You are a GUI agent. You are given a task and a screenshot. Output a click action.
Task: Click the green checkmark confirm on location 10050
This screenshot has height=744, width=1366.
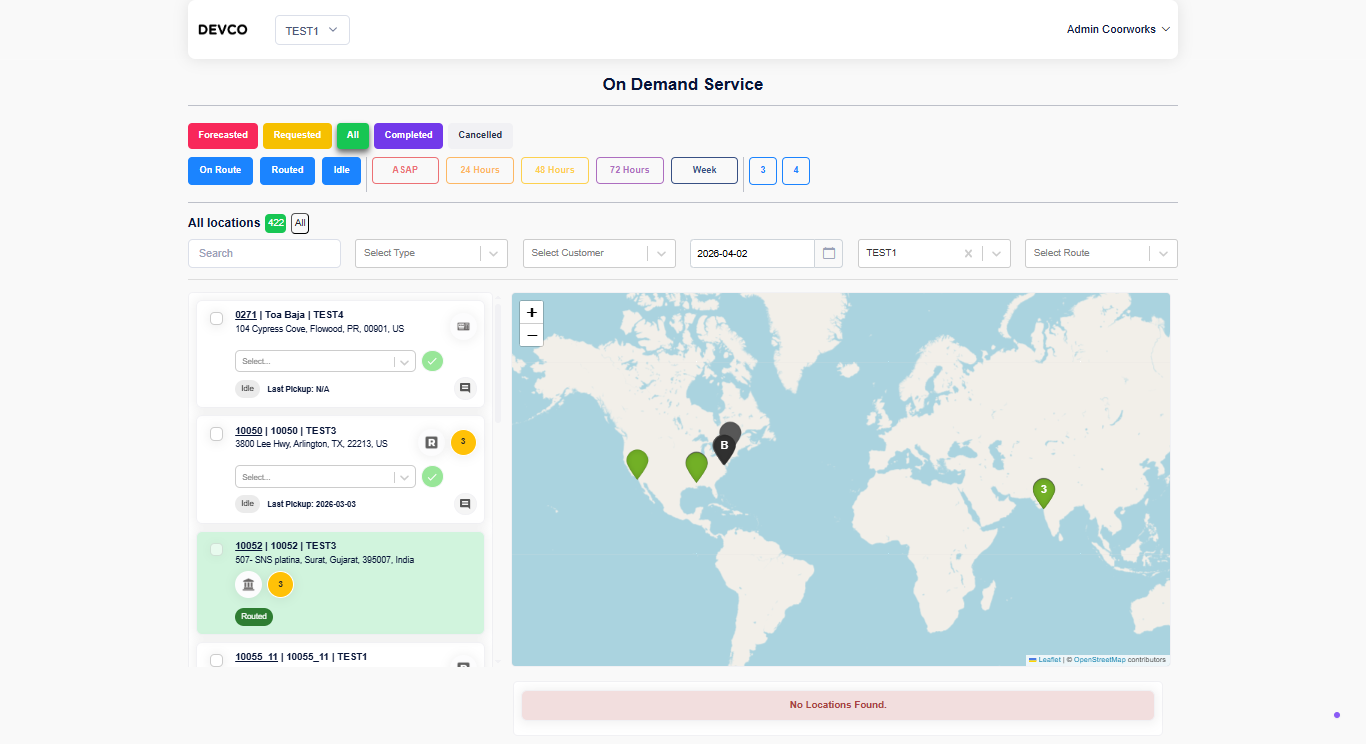point(432,477)
